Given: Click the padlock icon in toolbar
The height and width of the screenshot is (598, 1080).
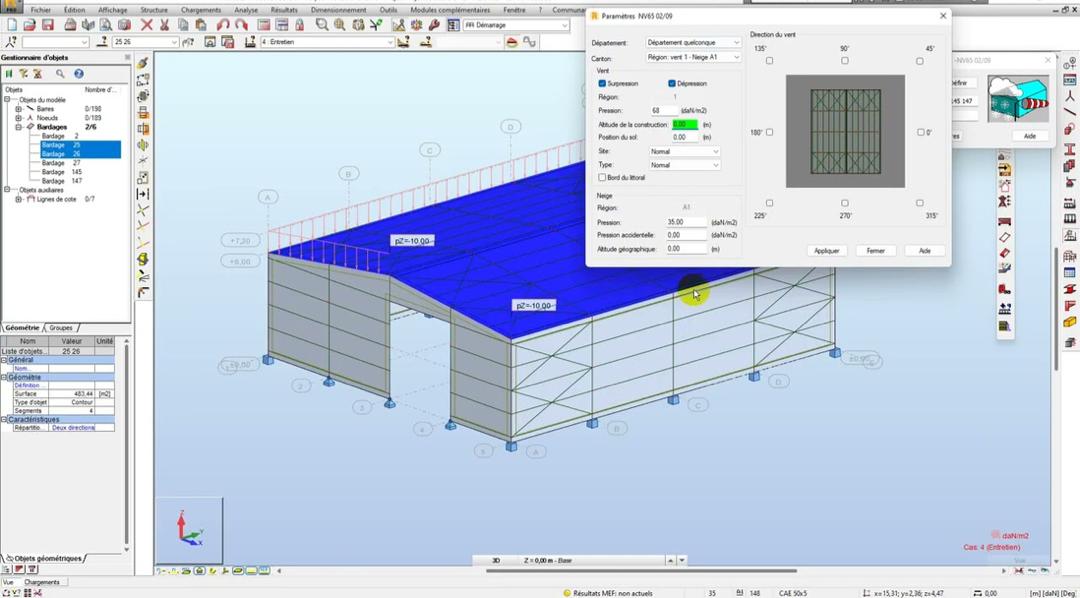Looking at the screenshot, I should point(300,25).
